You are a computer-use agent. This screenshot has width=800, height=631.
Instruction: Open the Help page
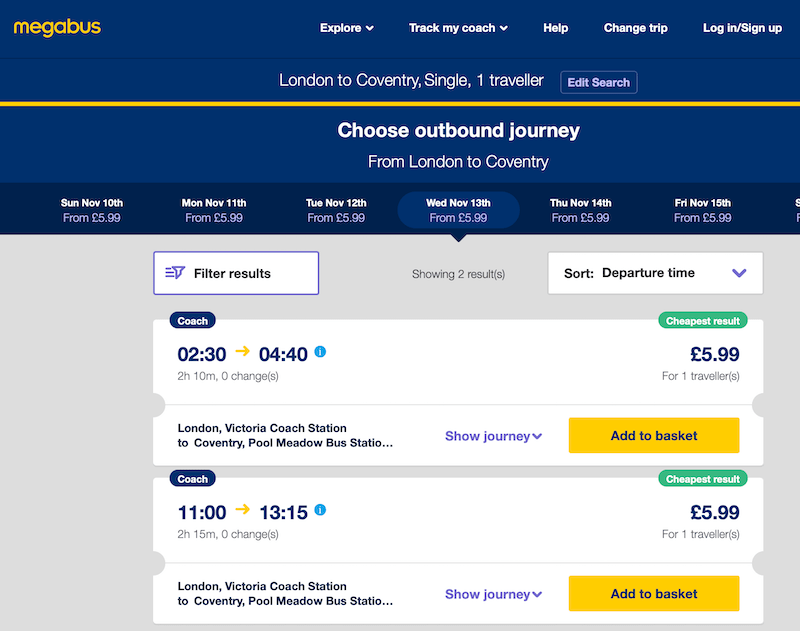[556, 28]
